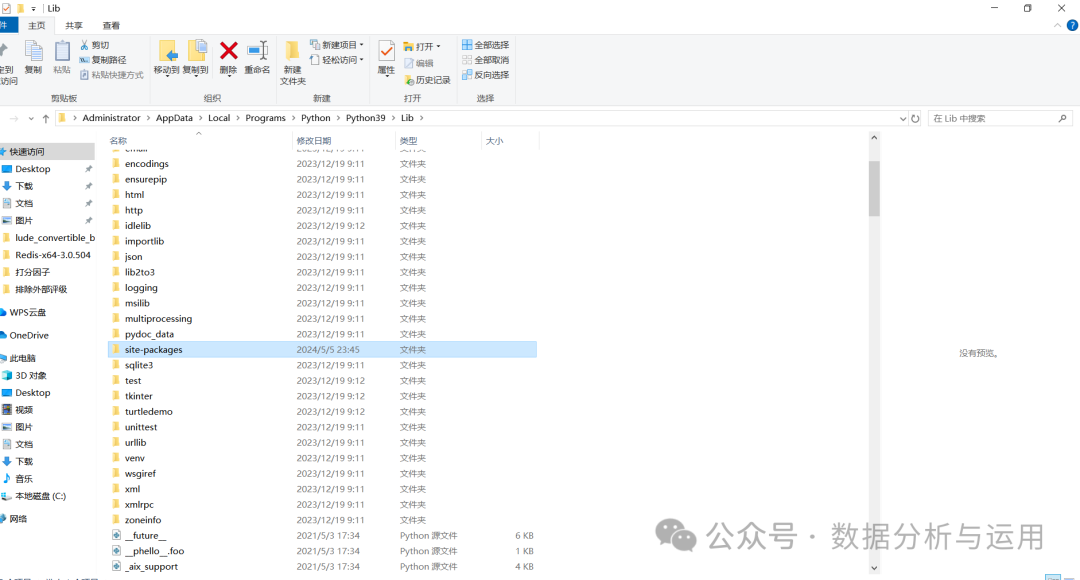Expand the Quick Access Toolbar customize arrow
This screenshot has width=1080, height=580.
pyautogui.click(x=33, y=8)
